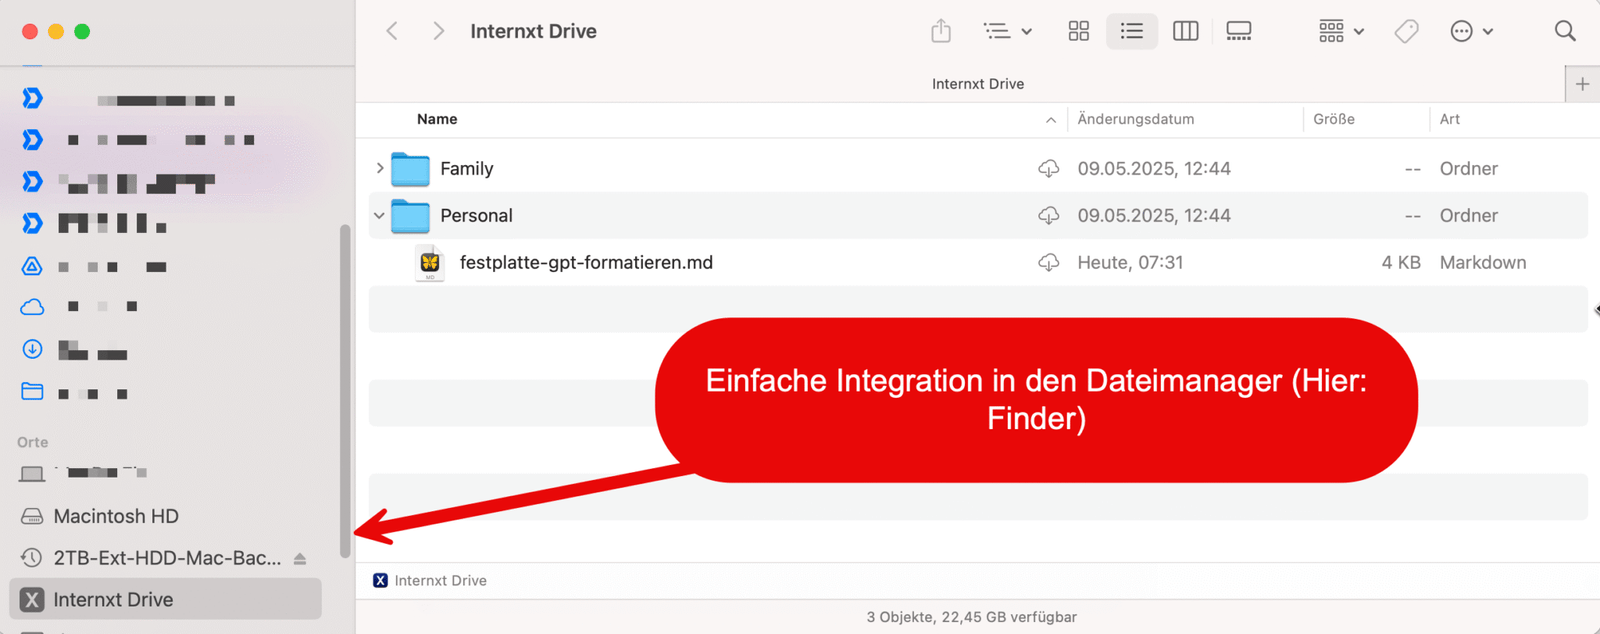
Task: Open the list sorting options dropdown
Action: tap(1008, 31)
